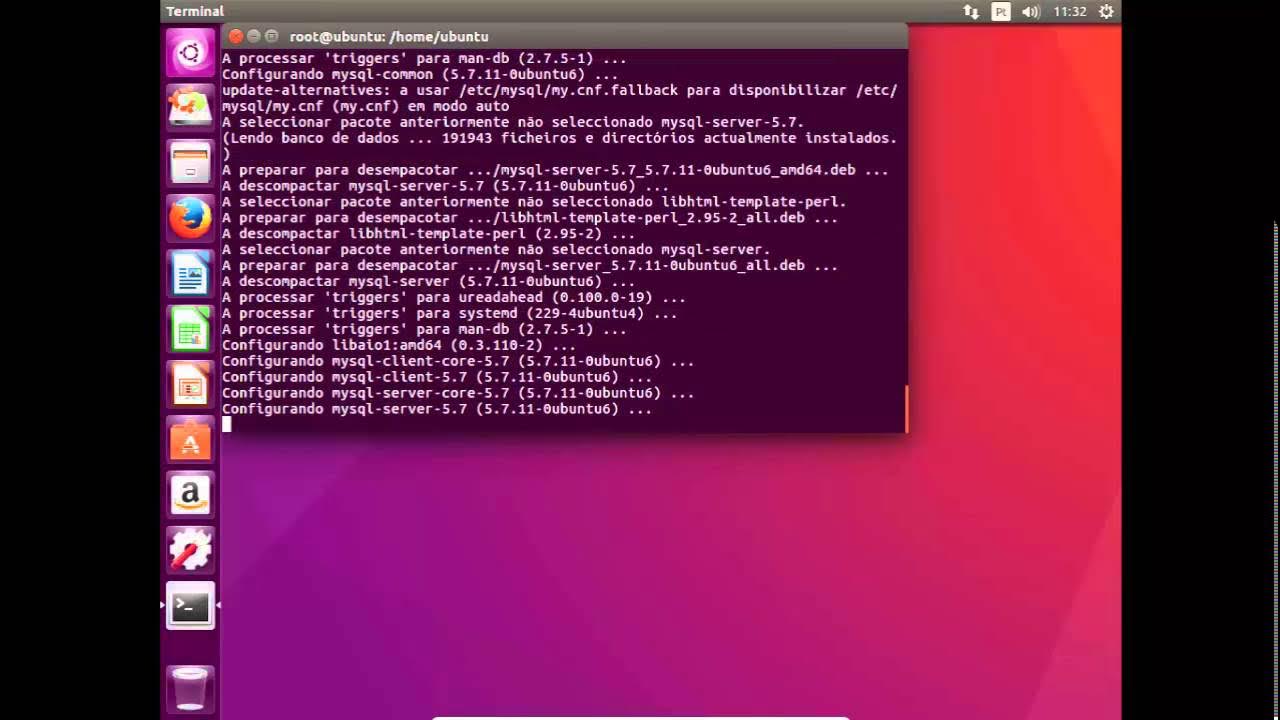Viewport: 1280px width, 720px height.
Task: Show calendar via 11:32 clock
Action: tap(1069, 11)
